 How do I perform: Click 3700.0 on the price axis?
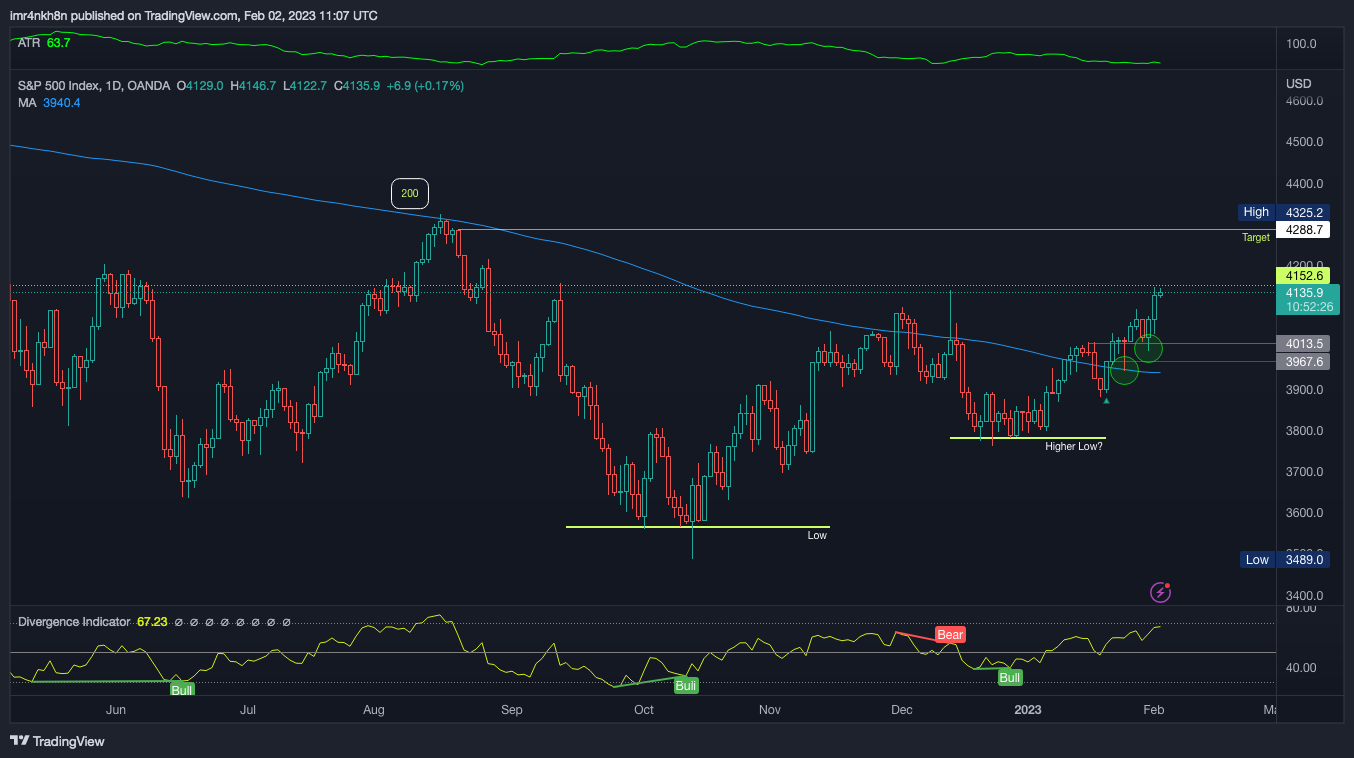(x=1304, y=472)
